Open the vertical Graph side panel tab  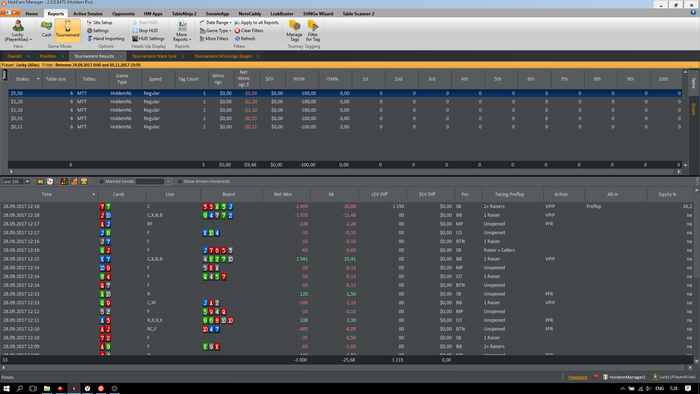[694, 109]
